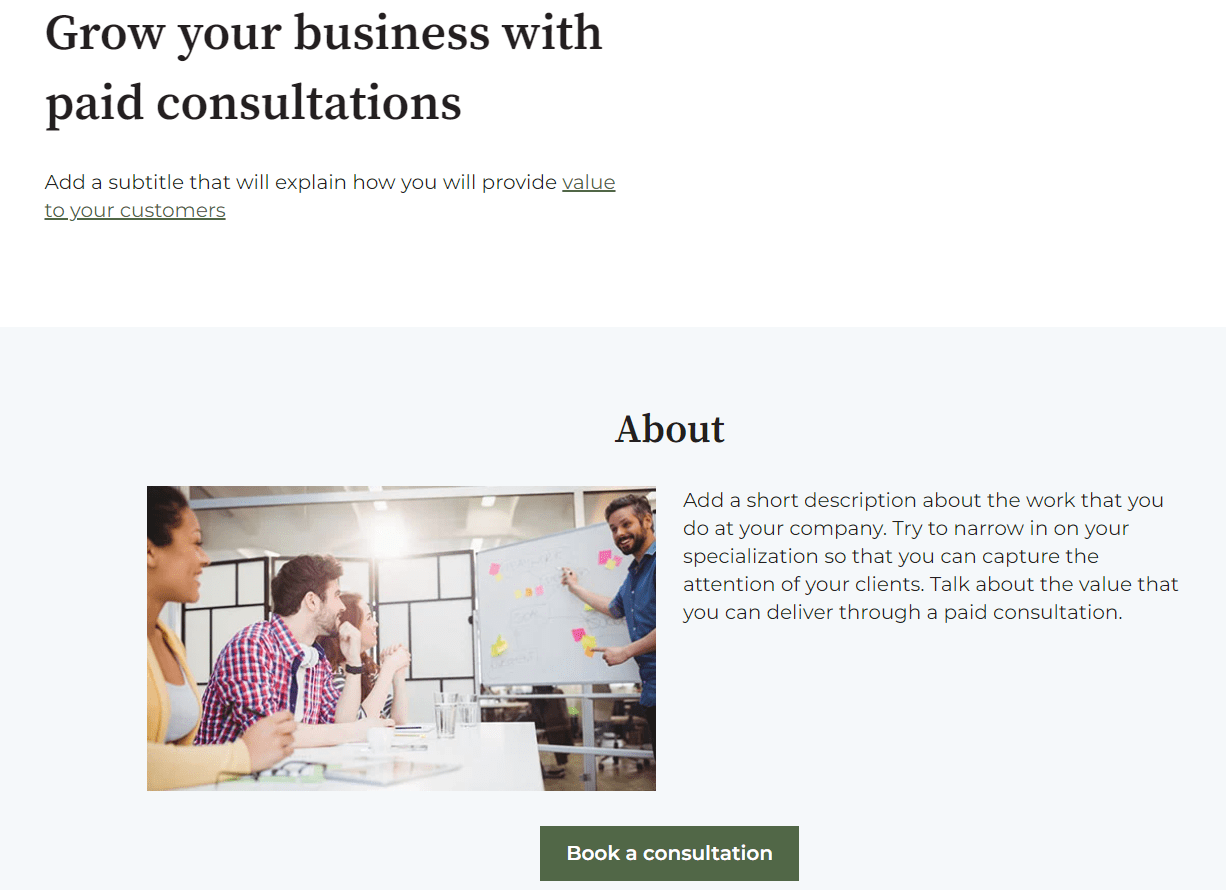Select the subtitle text above the fold
Image resolution: width=1226 pixels, height=890 pixels.
tap(330, 182)
